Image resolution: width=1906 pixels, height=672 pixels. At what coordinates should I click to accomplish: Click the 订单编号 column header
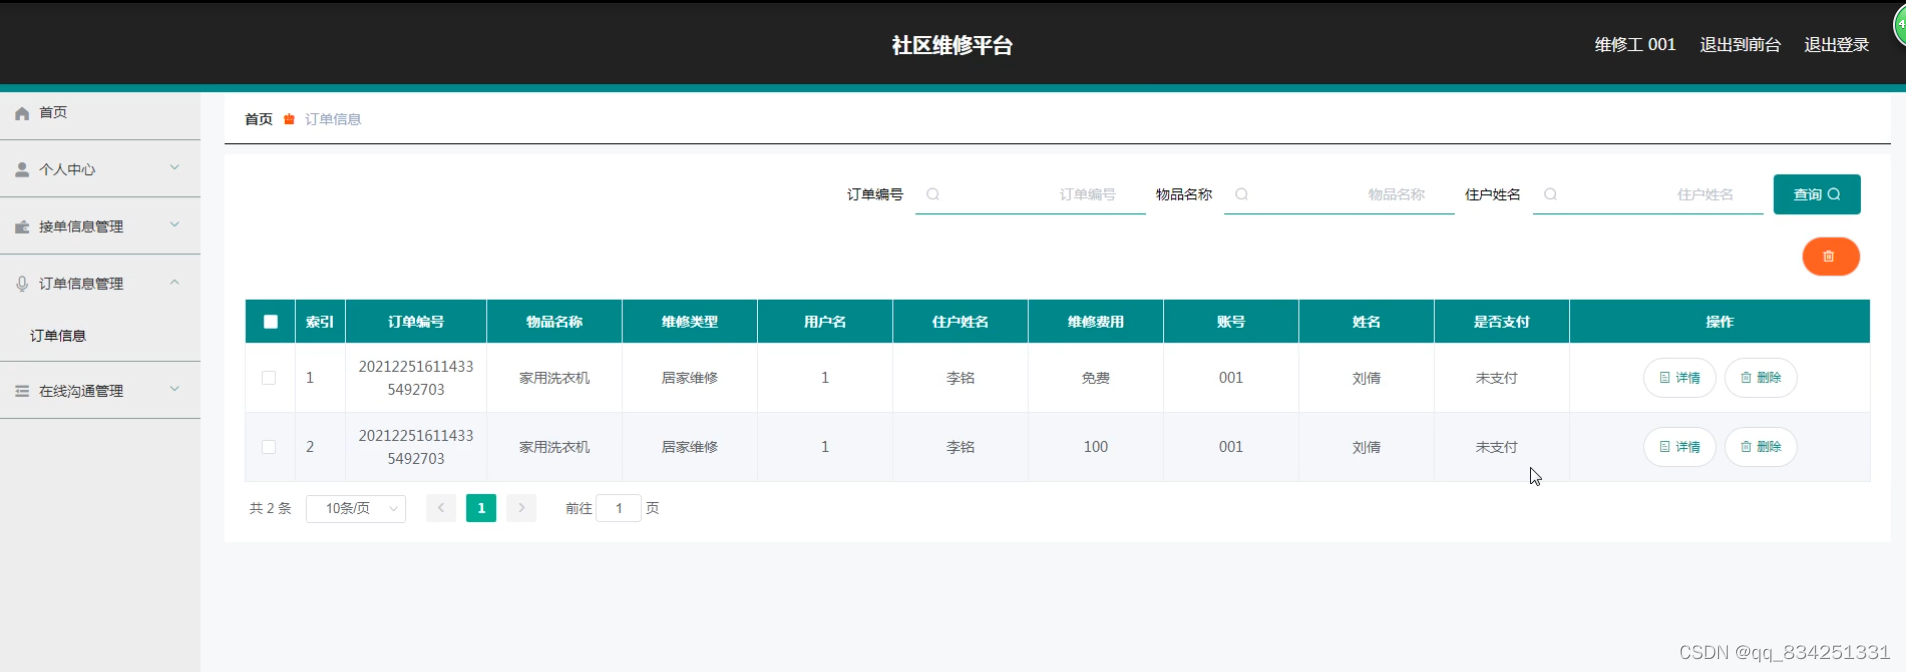click(x=416, y=322)
